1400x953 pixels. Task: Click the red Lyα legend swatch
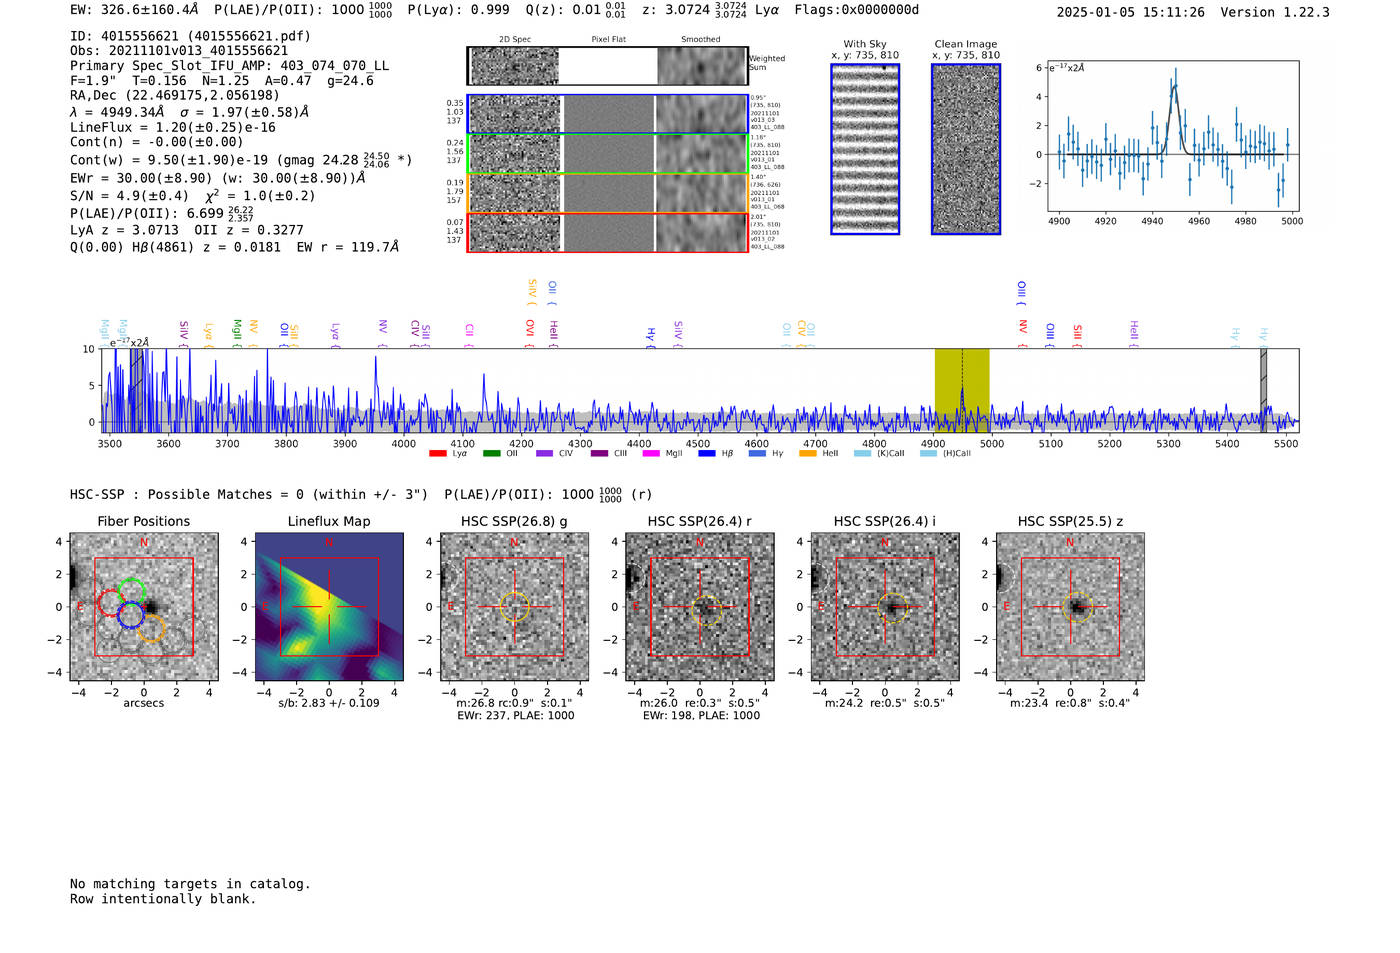[x=437, y=454]
